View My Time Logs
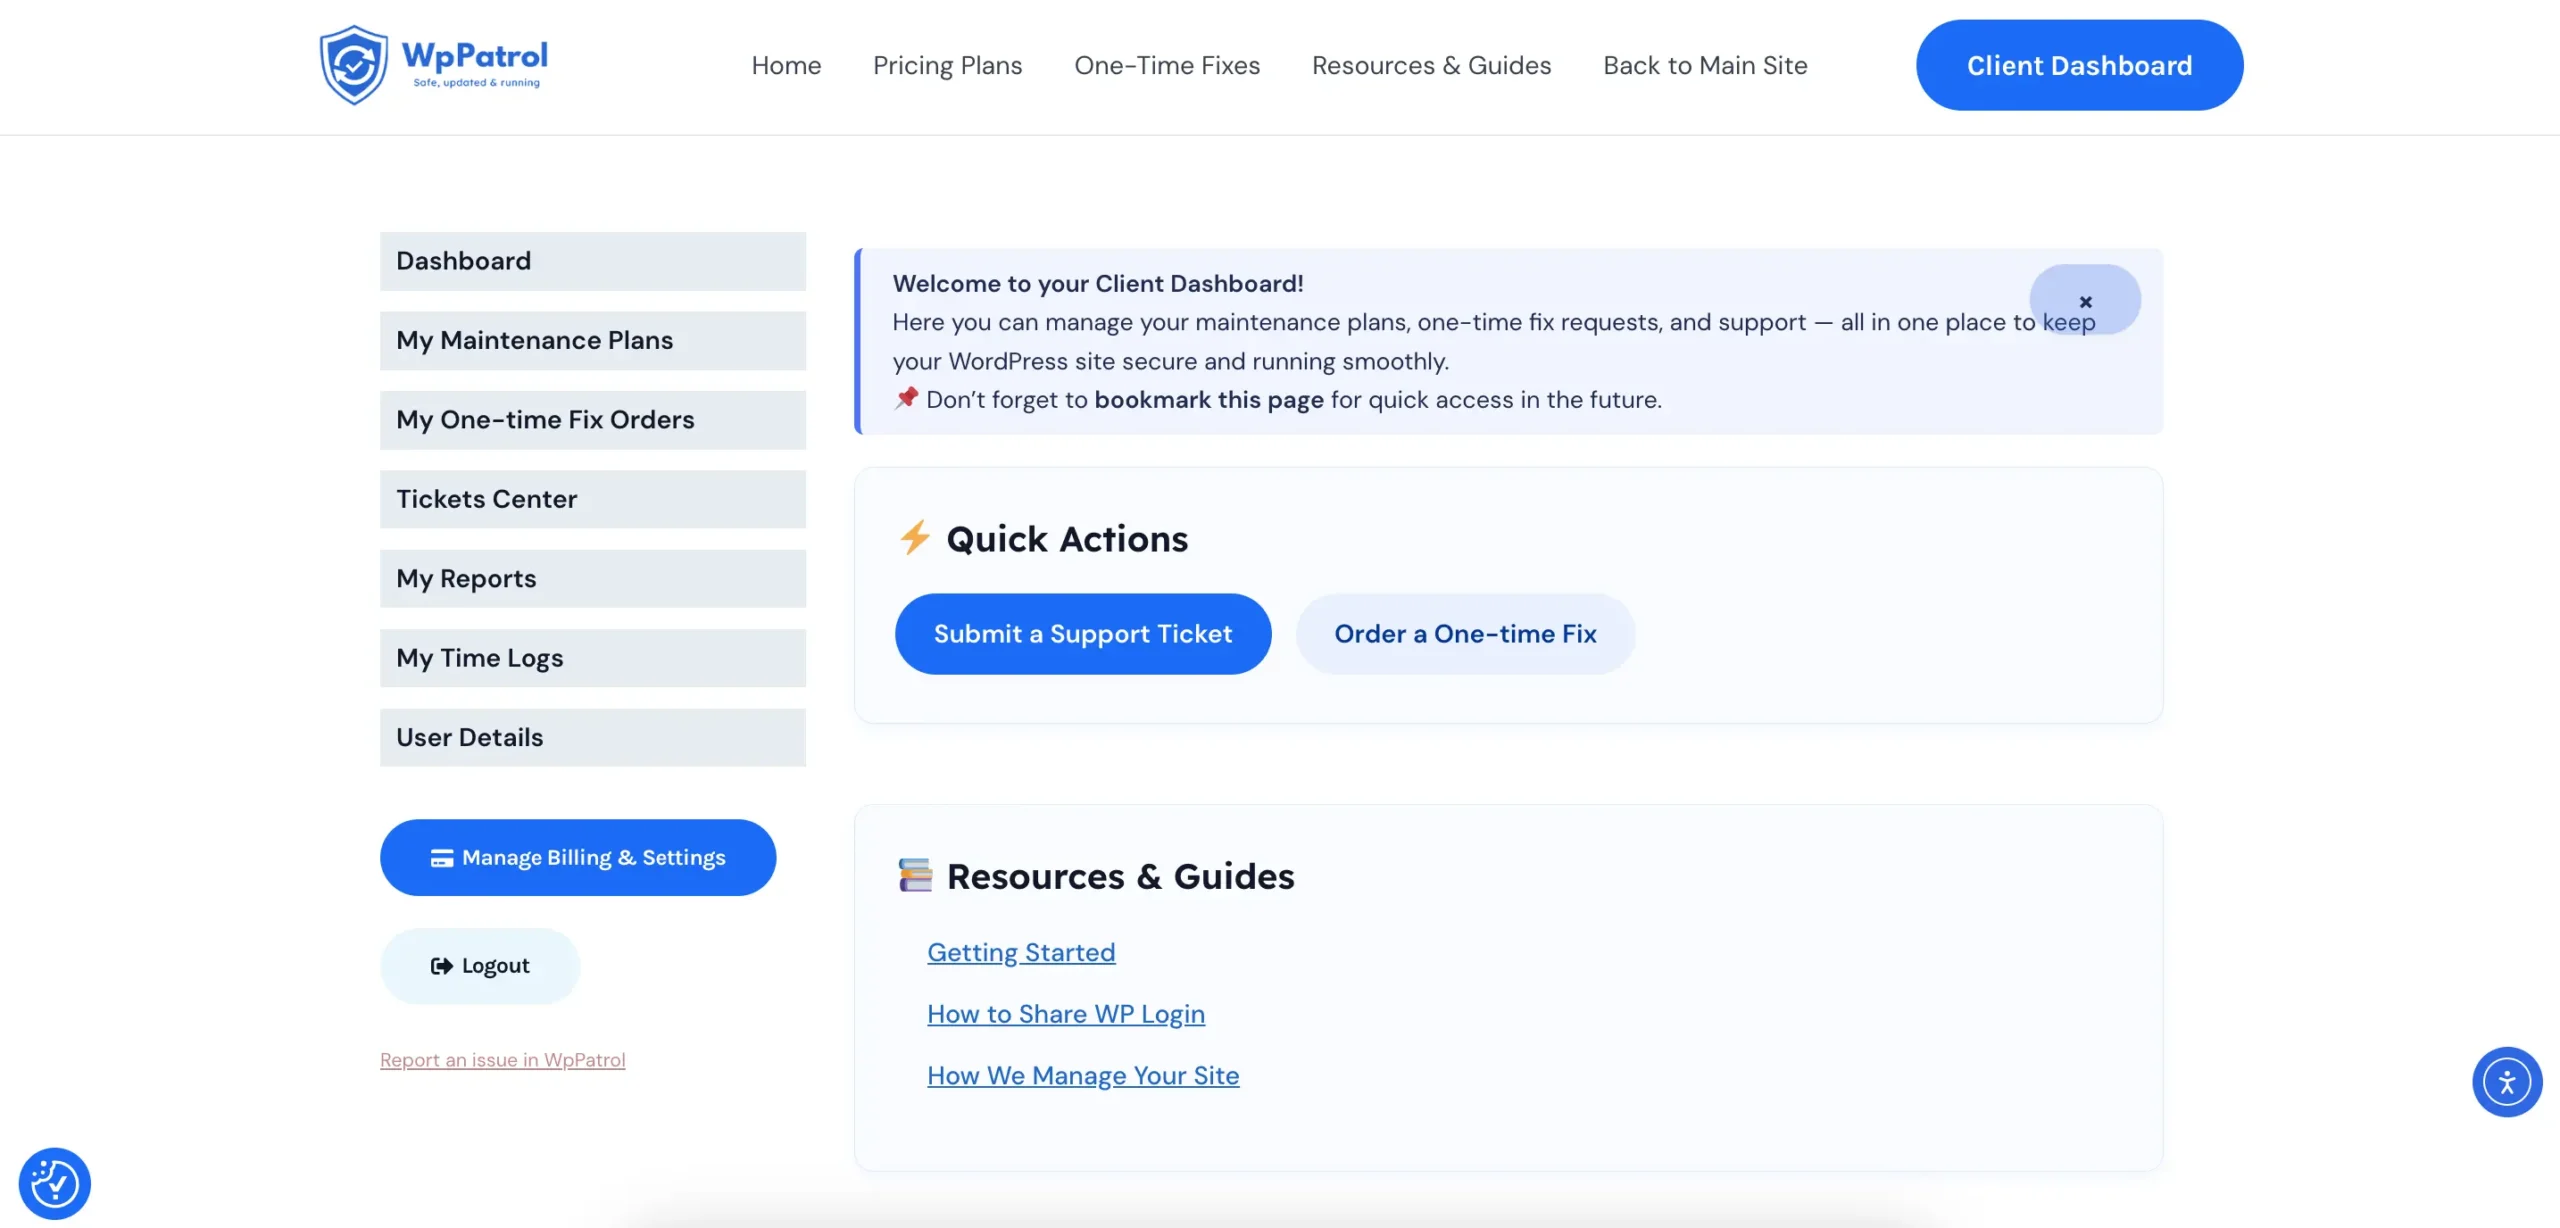 click(x=593, y=658)
